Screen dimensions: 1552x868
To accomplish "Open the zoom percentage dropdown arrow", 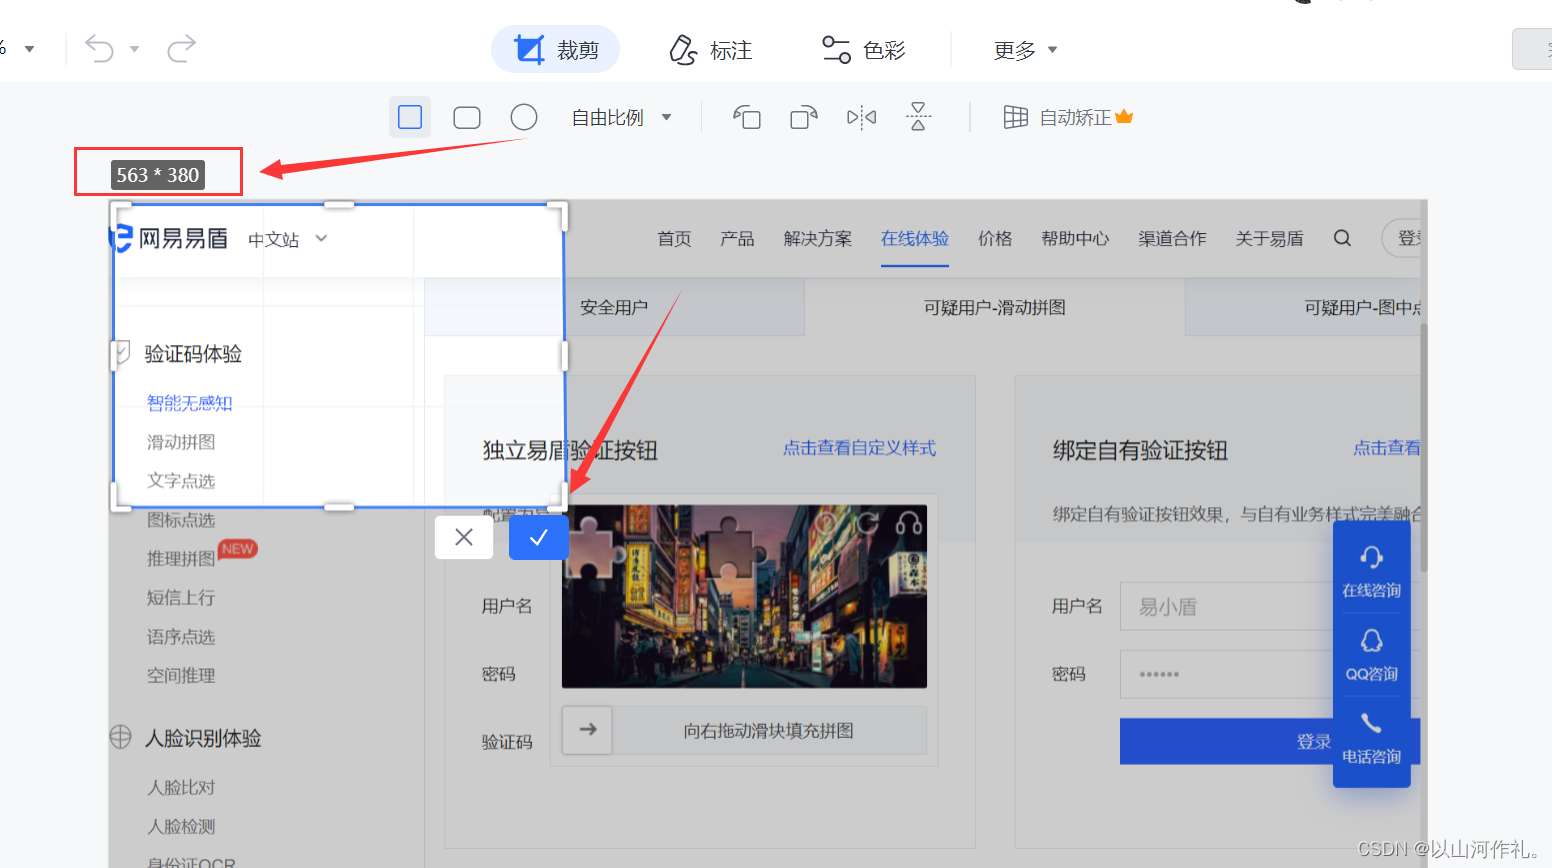I will [29, 49].
